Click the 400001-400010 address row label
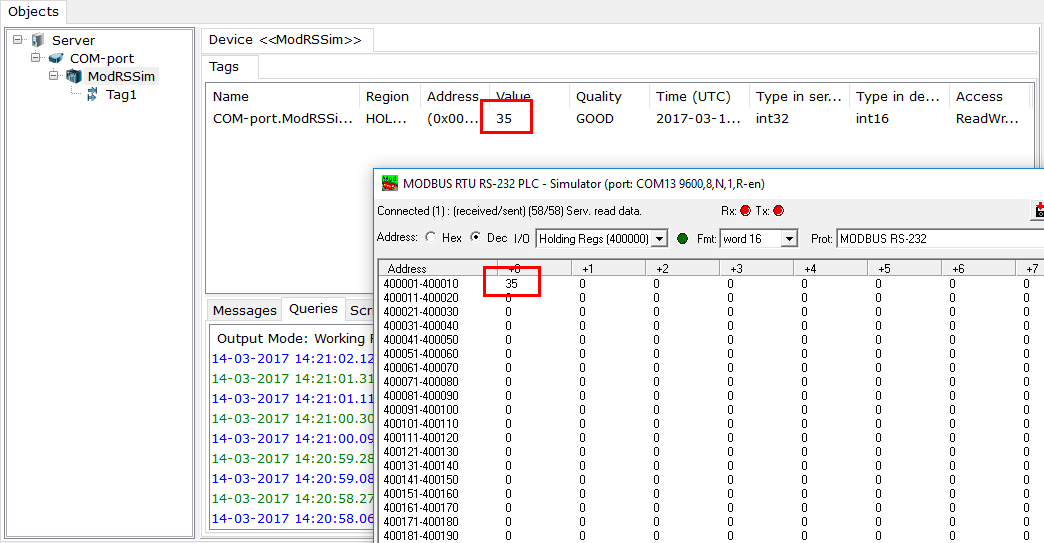 pyautogui.click(x=421, y=283)
